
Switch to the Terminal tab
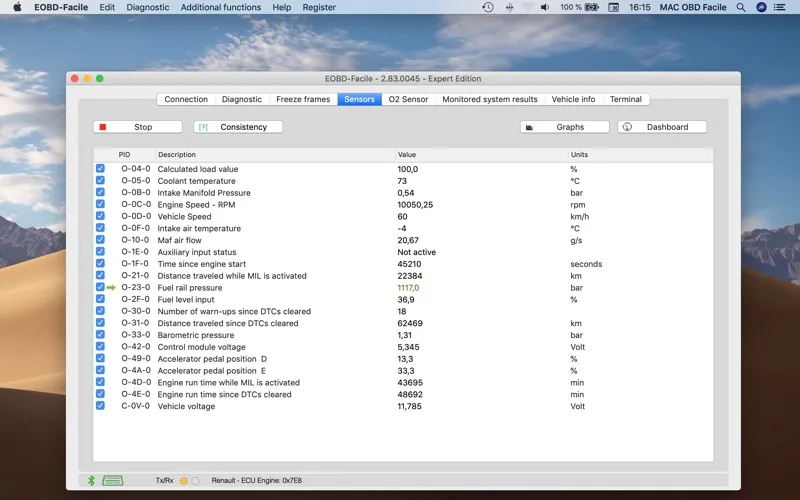[626, 99]
